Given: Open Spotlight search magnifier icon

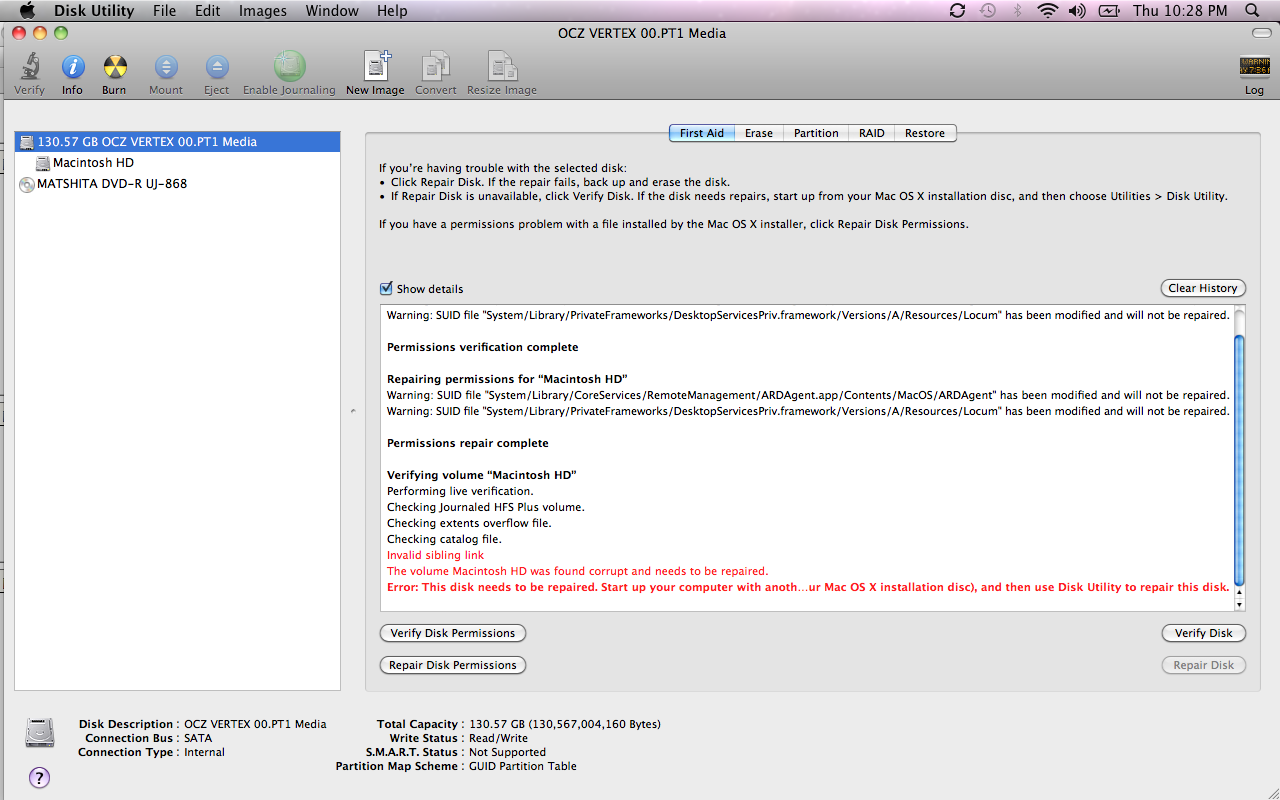Looking at the screenshot, I should (1252, 11).
